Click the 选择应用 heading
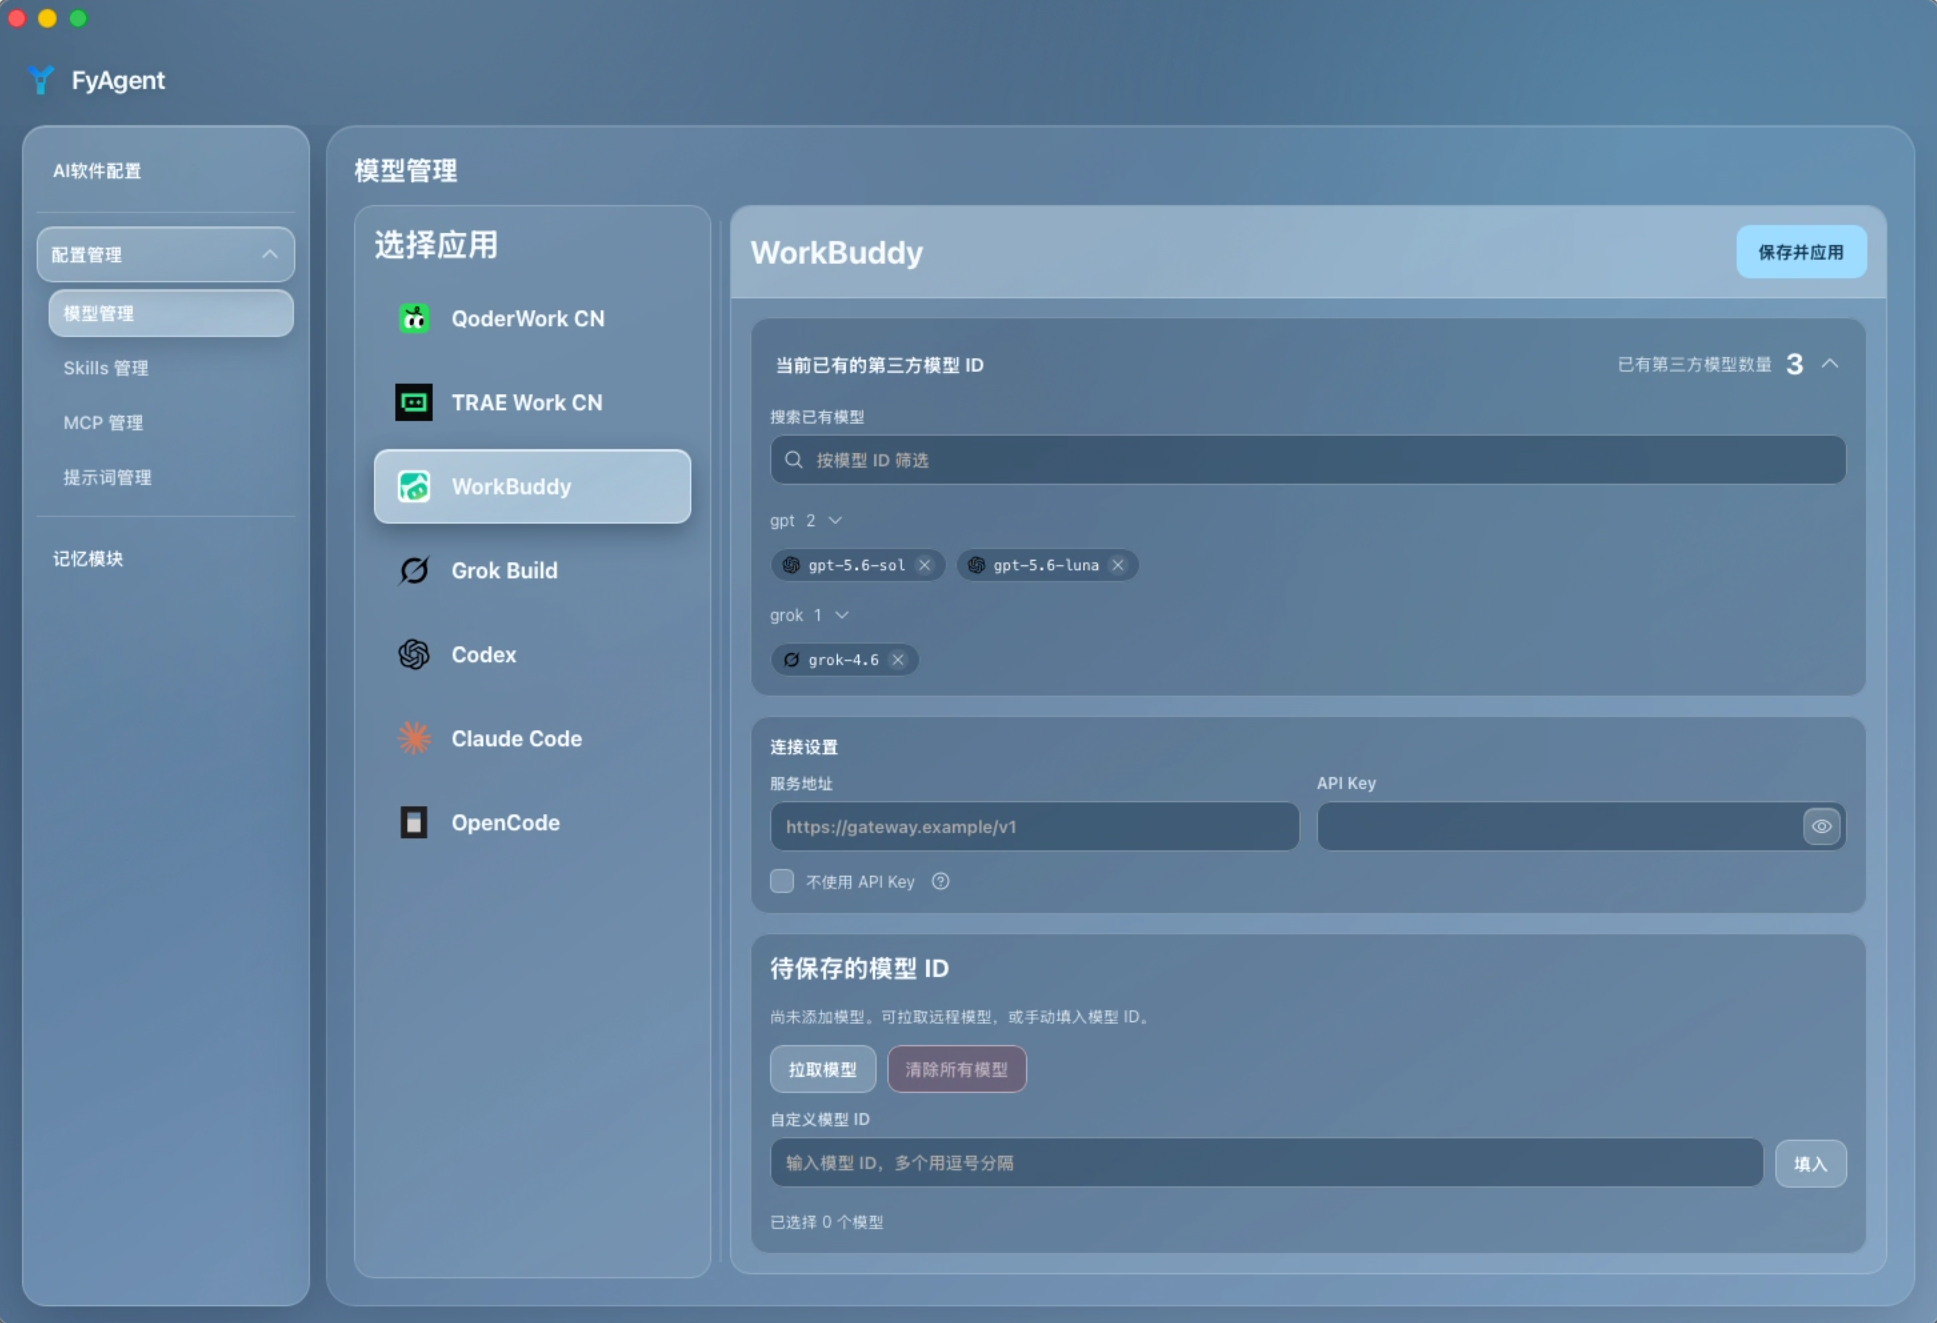The image size is (1937, 1323). (x=436, y=245)
